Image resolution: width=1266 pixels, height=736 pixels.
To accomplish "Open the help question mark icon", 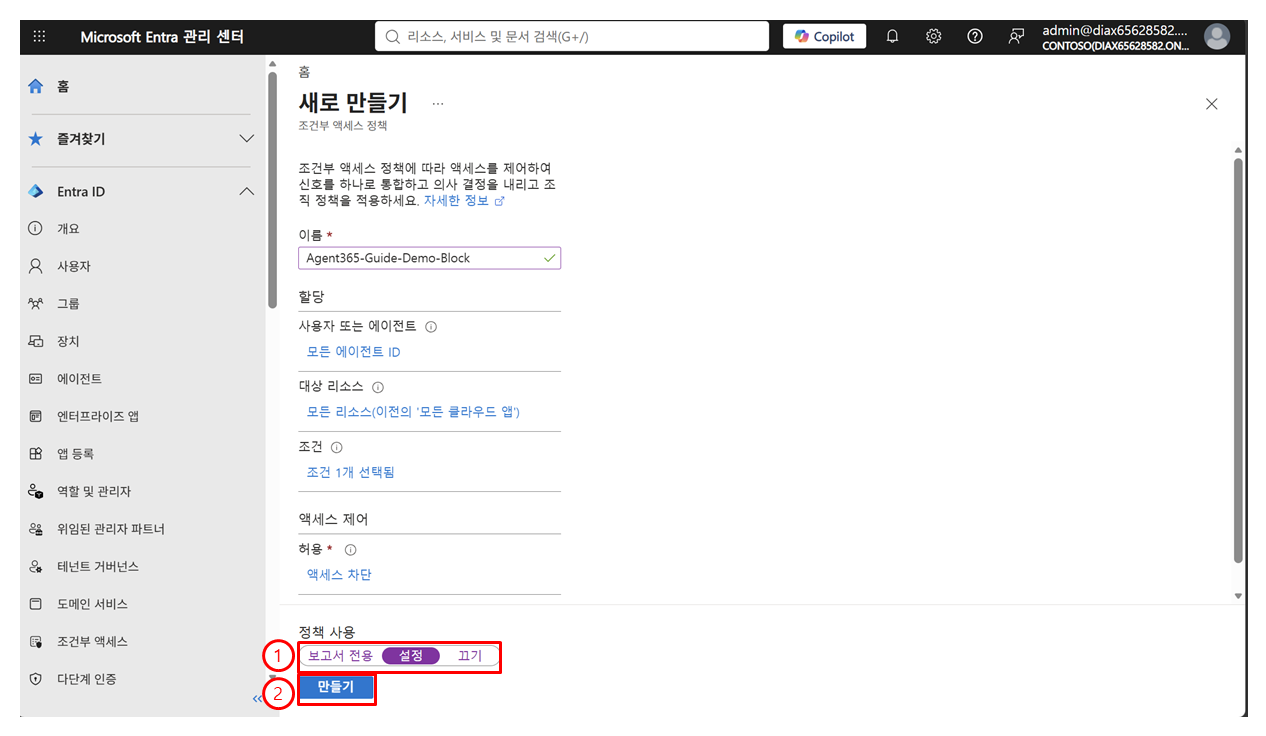I will pyautogui.click(x=974, y=36).
